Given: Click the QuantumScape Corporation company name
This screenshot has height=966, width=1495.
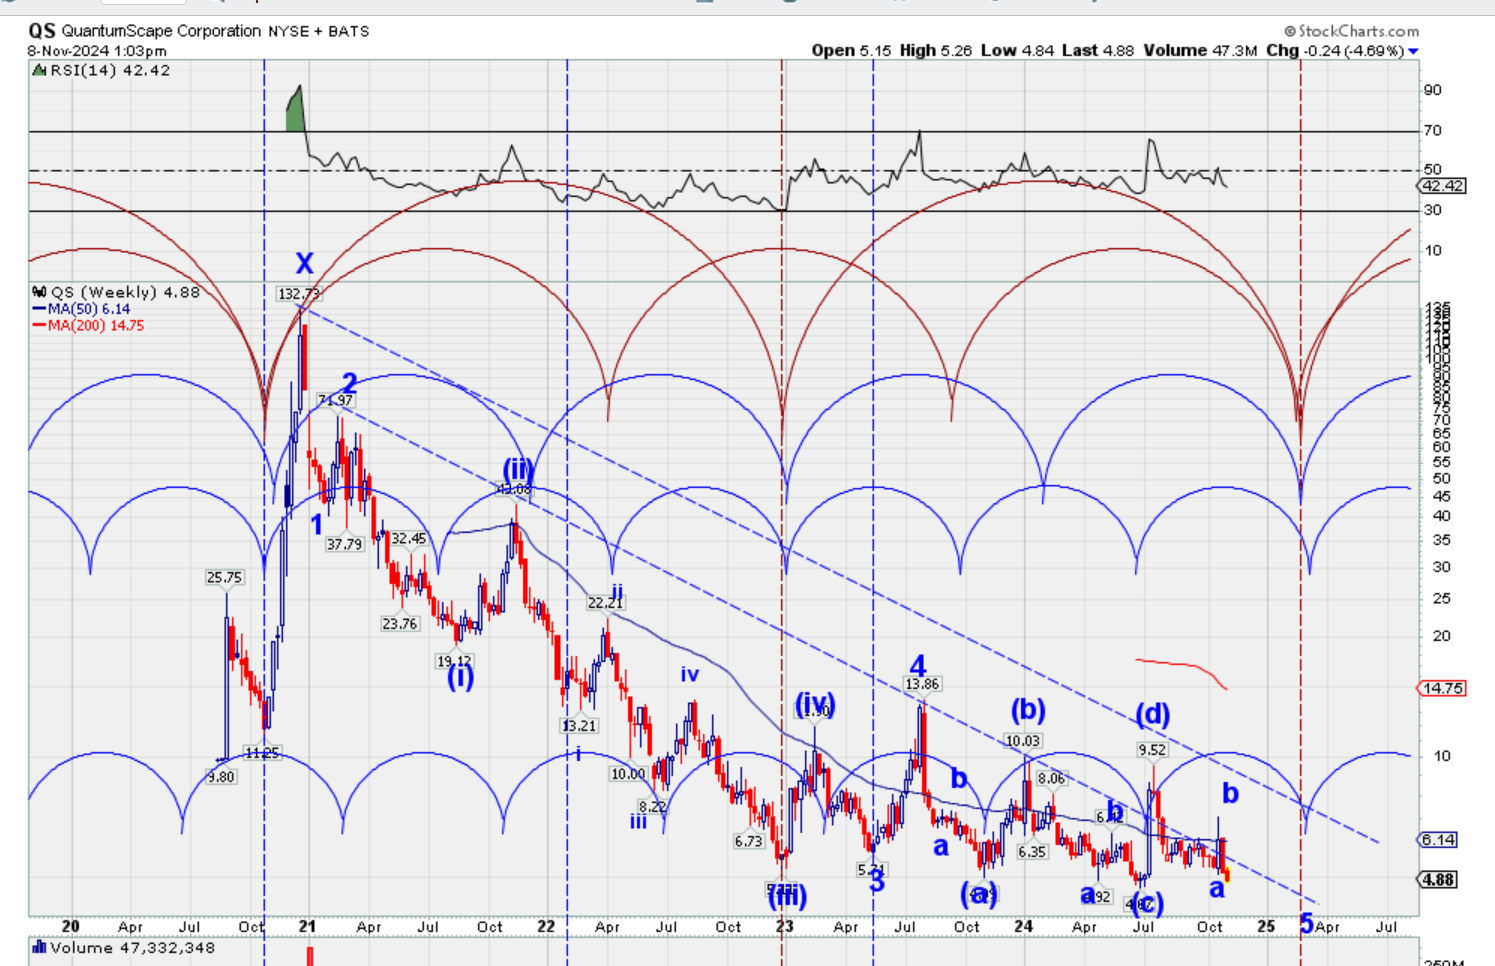Looking at the screenshot, I should [161, 31].
